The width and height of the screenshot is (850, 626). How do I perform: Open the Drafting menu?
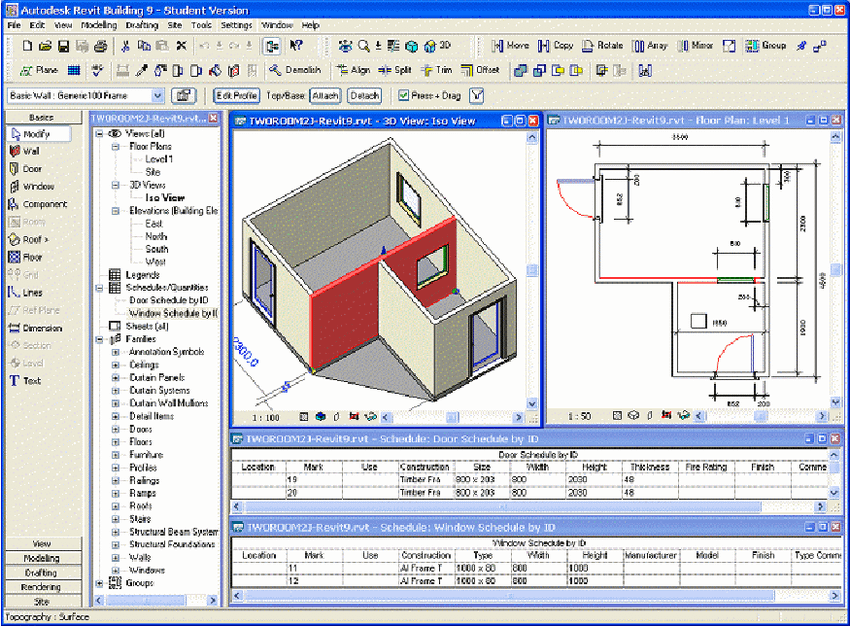pos(142,25)
